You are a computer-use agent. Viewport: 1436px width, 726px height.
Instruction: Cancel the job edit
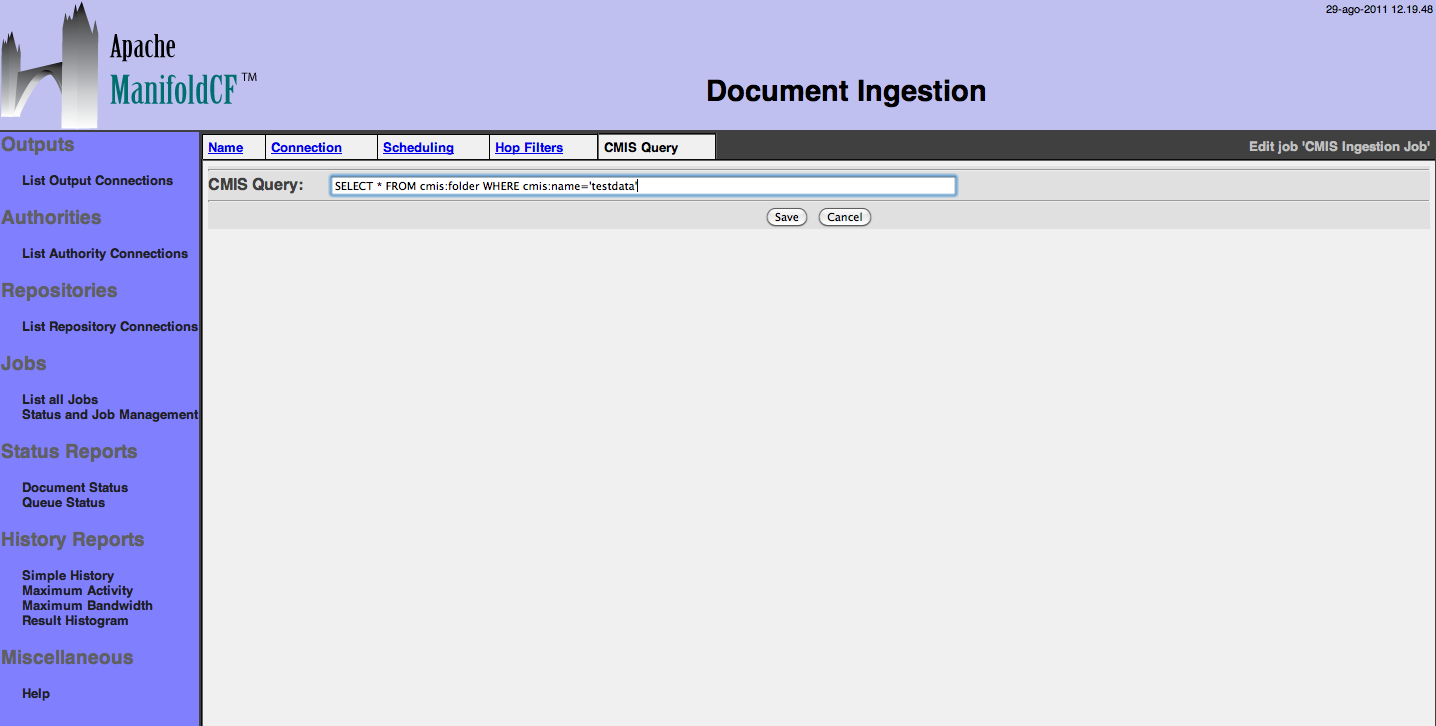tap(844, 217)
